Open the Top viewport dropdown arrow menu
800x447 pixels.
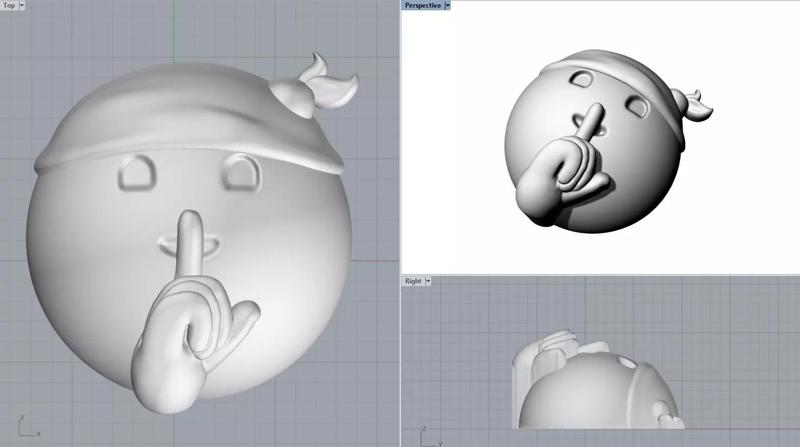click(21, 6)
